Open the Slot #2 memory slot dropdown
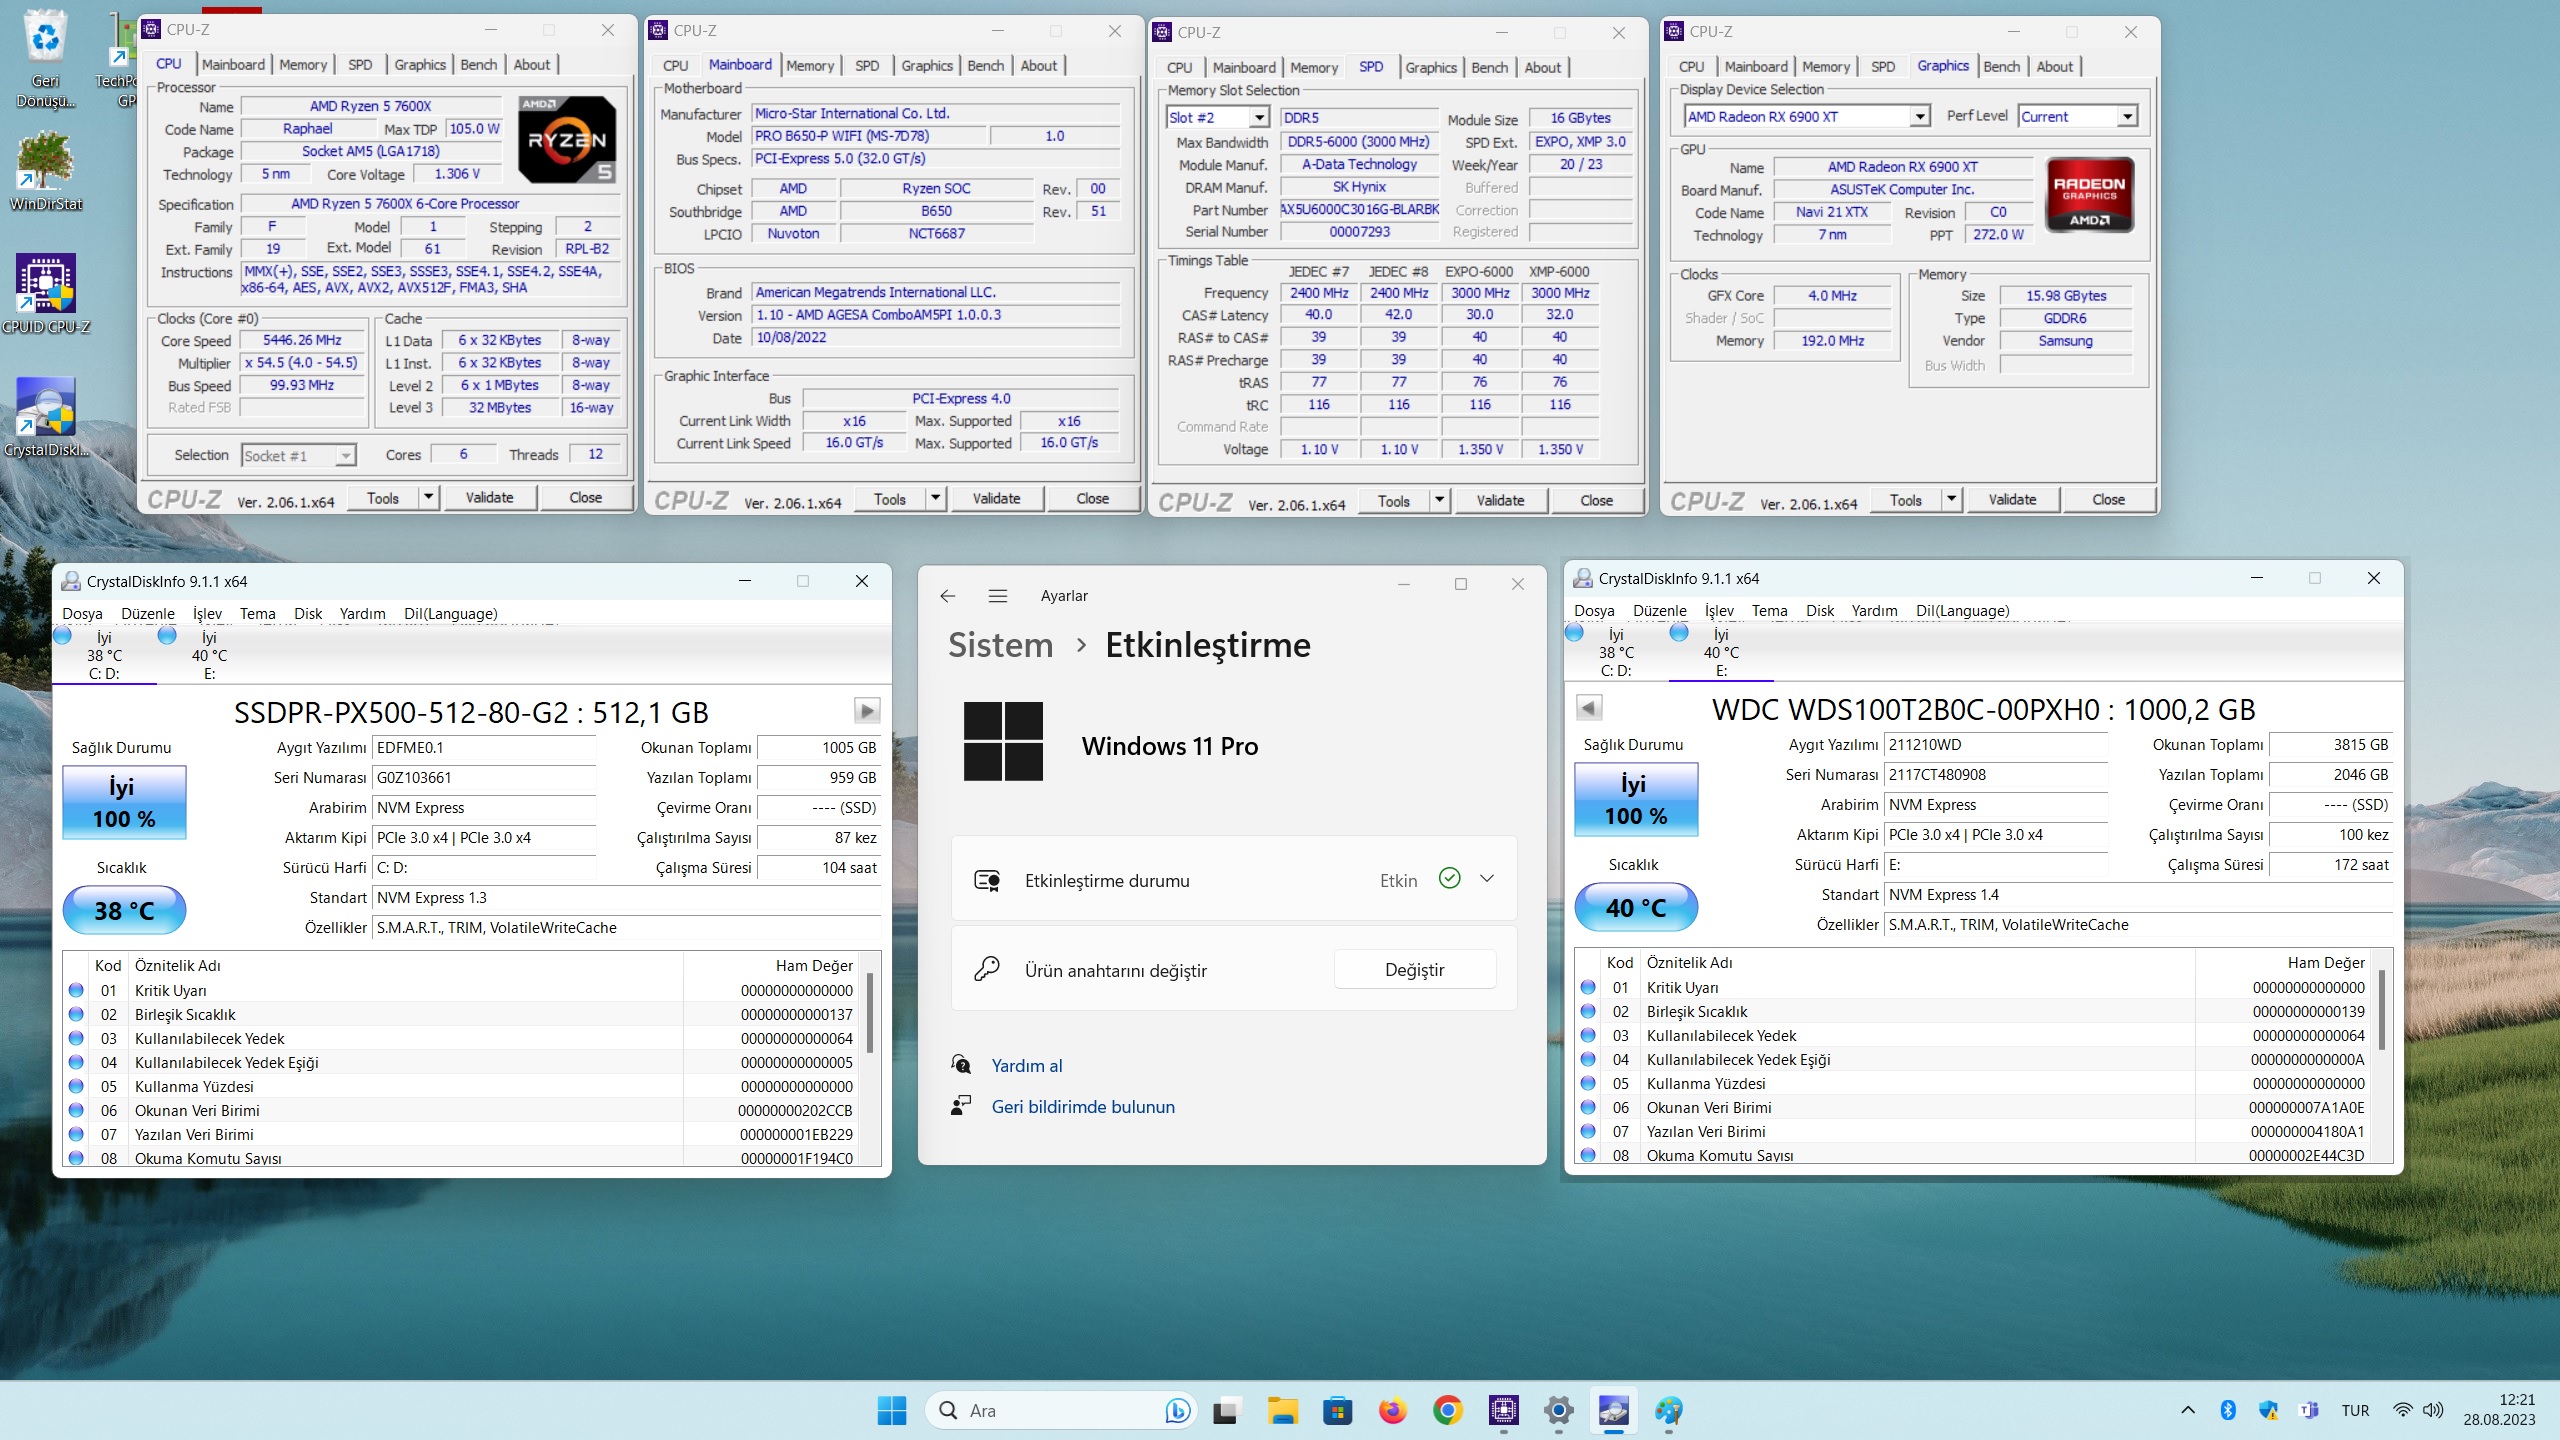Screen dimensions: 2560x1440 tap(1259, 118)
